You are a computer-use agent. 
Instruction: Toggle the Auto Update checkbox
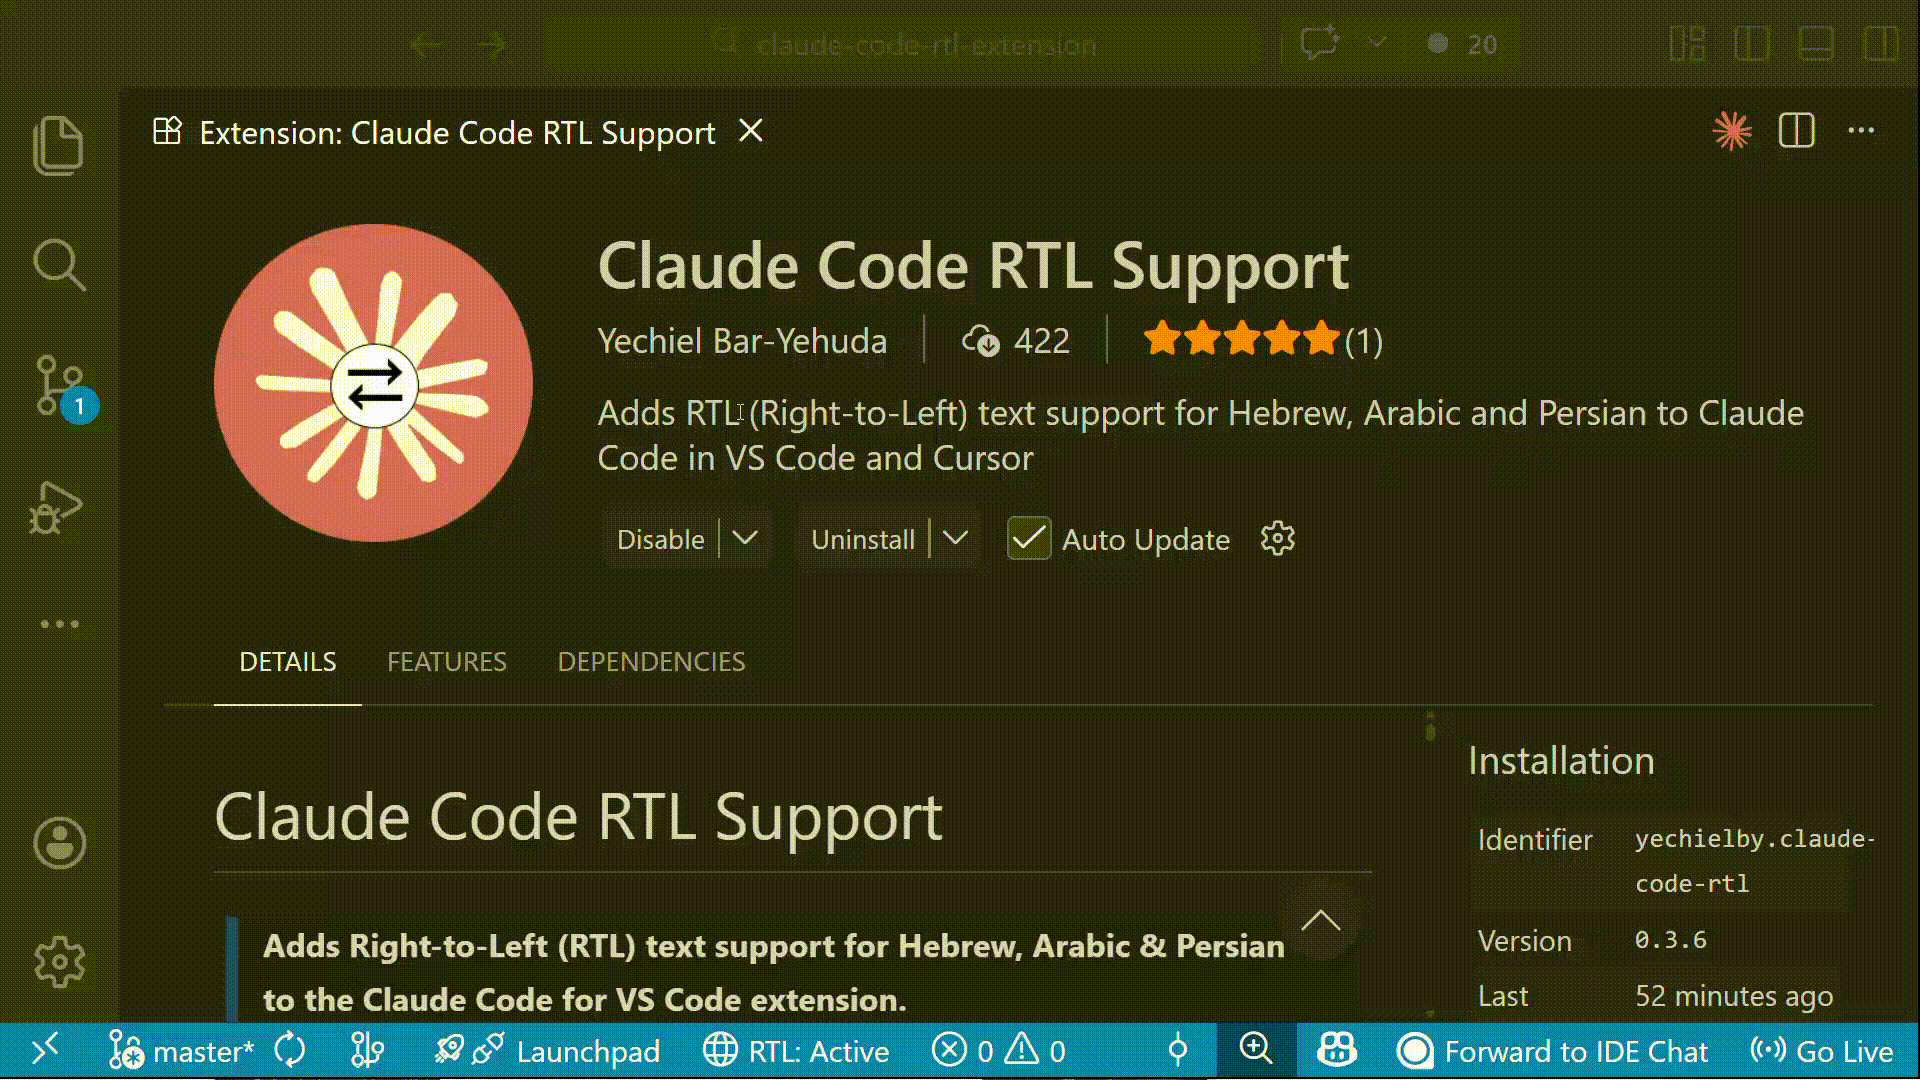point(1028,539)
